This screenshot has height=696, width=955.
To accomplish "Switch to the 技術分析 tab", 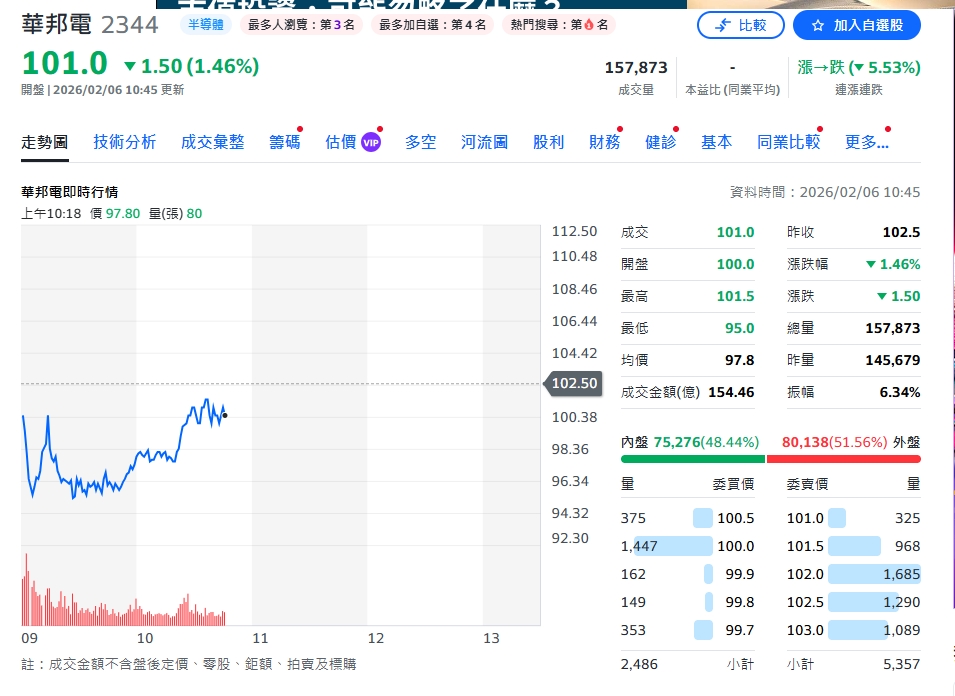I will pos(125,142).
